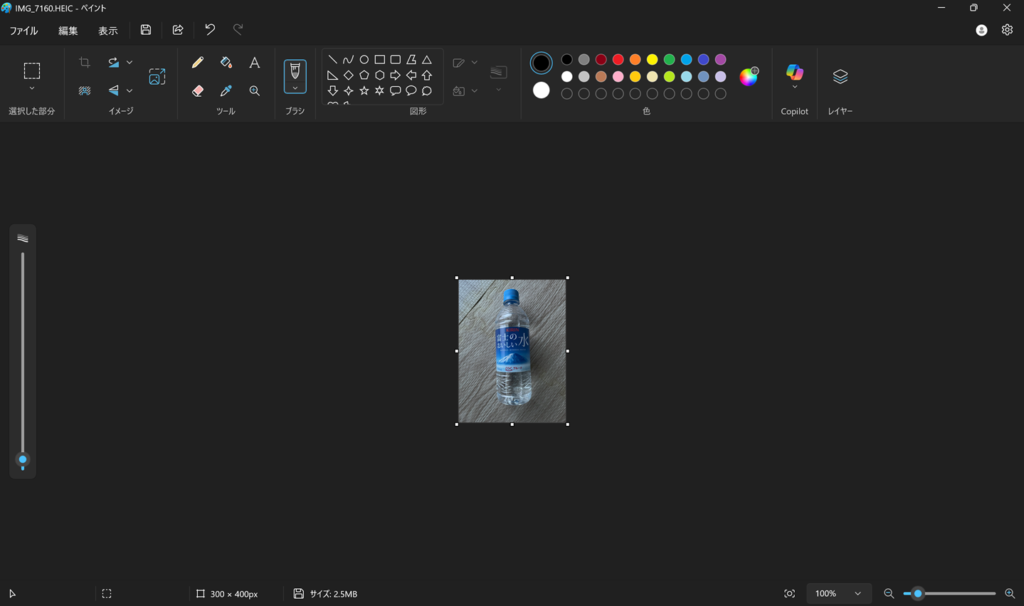Select the Pentagon shape
Image resolution: width=1024 pixels, height=606 pixels.
pos(364,75)
